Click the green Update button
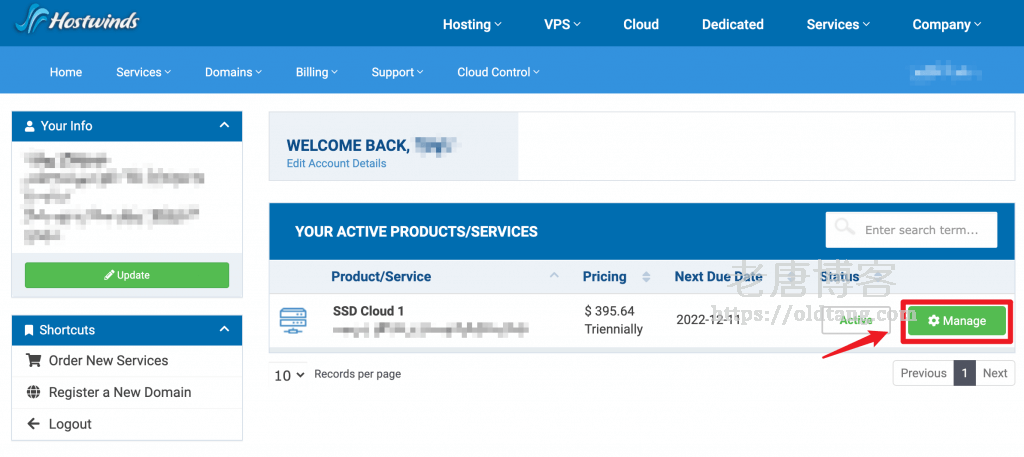 127,275
